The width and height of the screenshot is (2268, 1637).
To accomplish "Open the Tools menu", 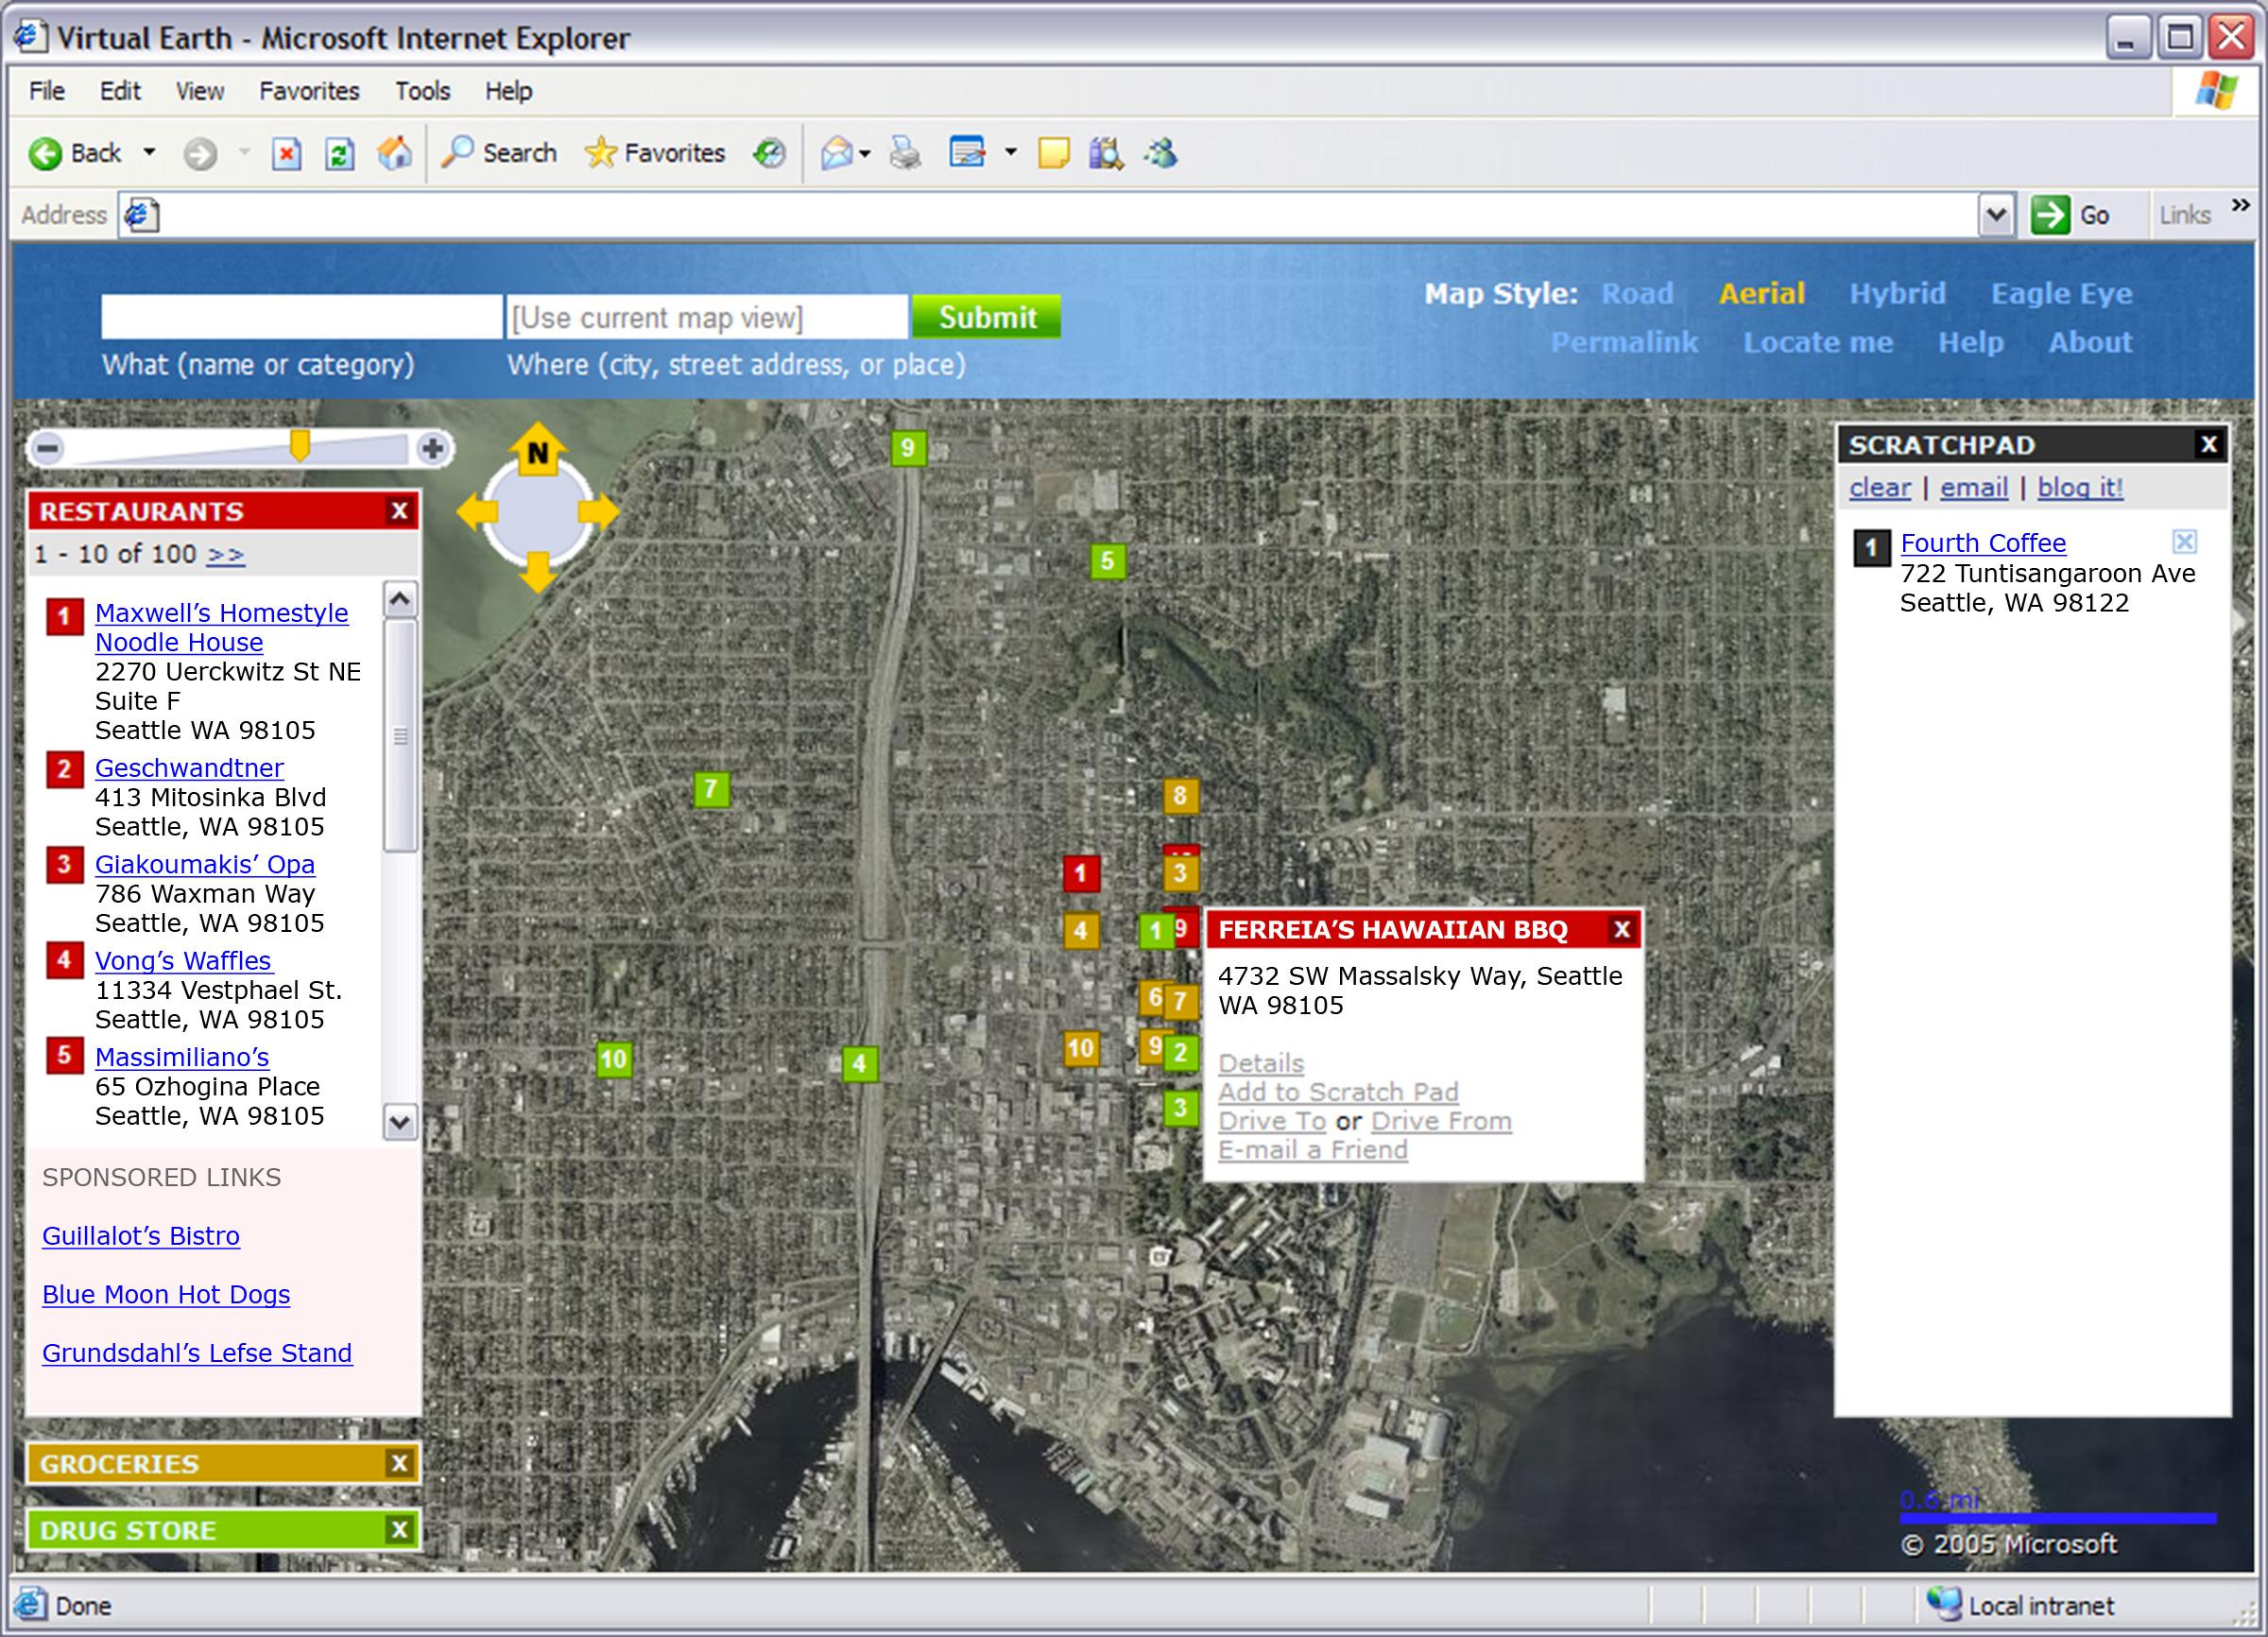I will (x=422, y=91).
